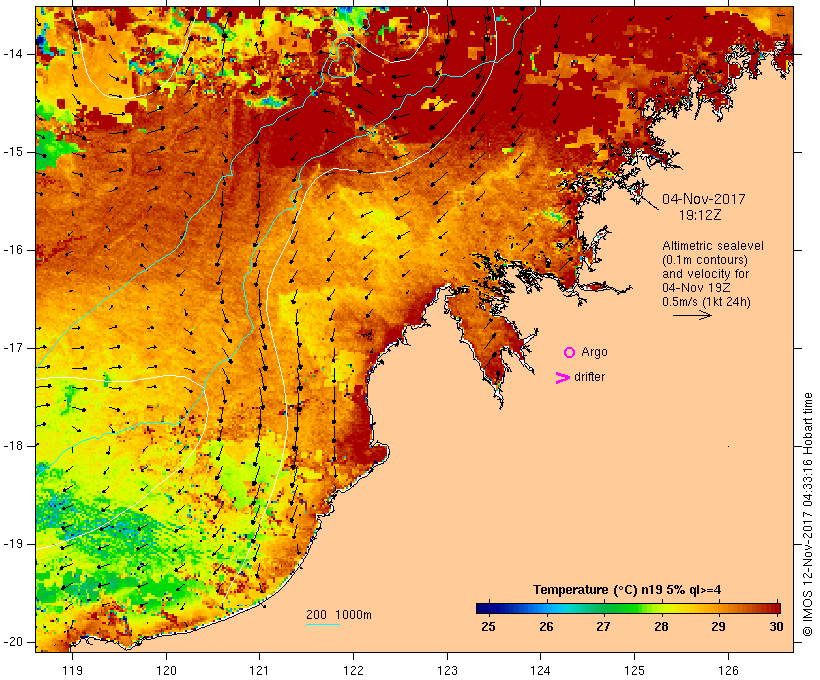Viewport: 820px width, 680px height.
Task: Click the longitude axis label 120
Action: click(166, 670)
